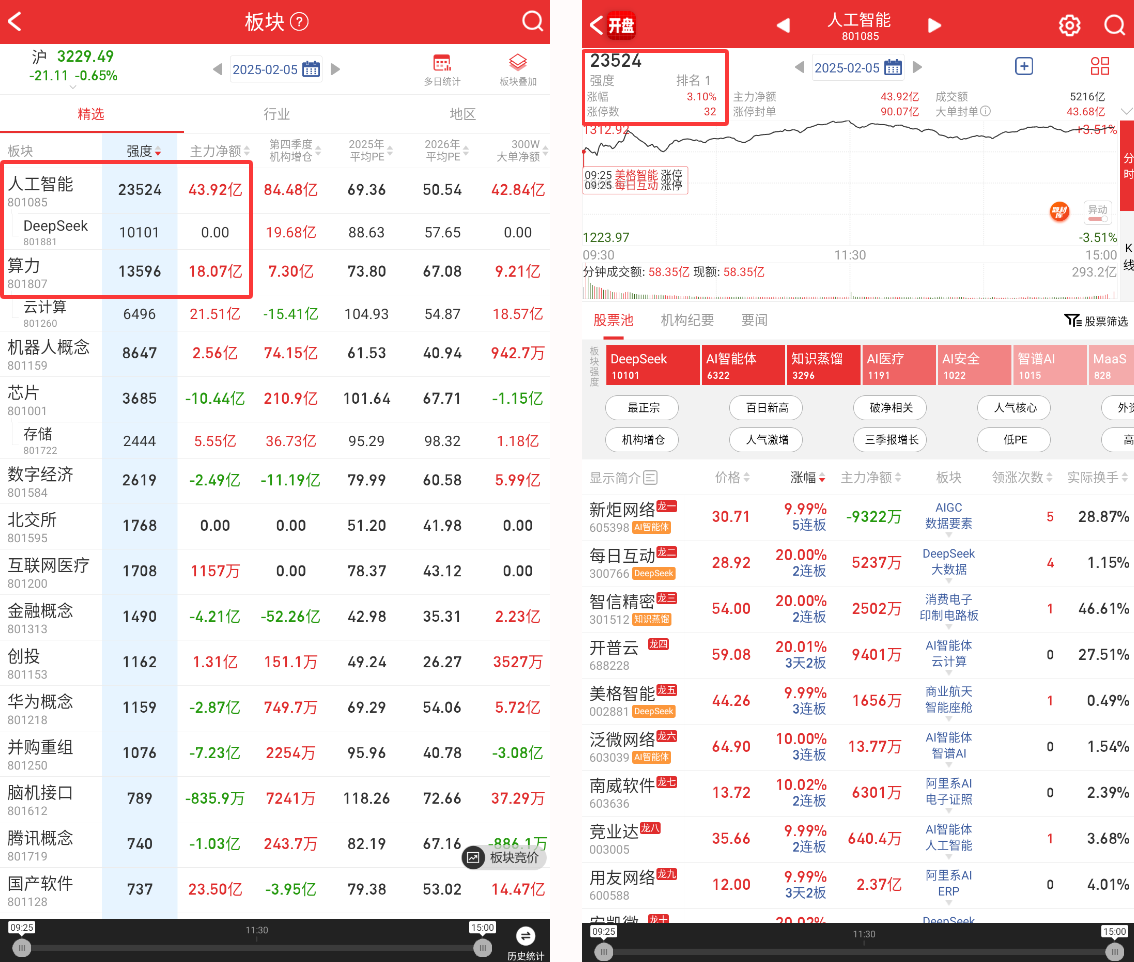This screenshot has height=962, width=1134.
Task: Switch to the 机构纪要 tab
Action: 687,320
